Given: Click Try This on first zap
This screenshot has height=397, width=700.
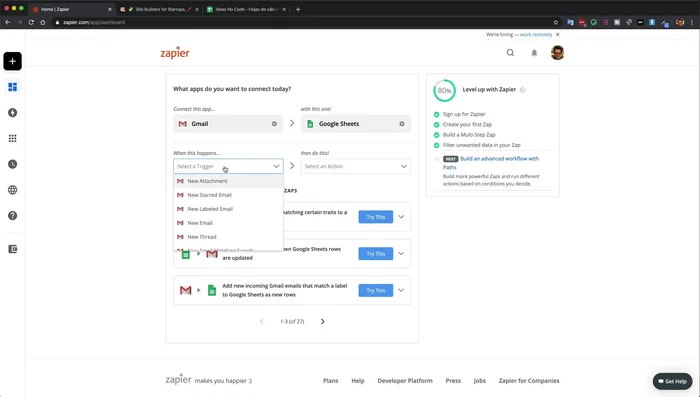Looking at the screenshot, I should click(x=375, y=217).
